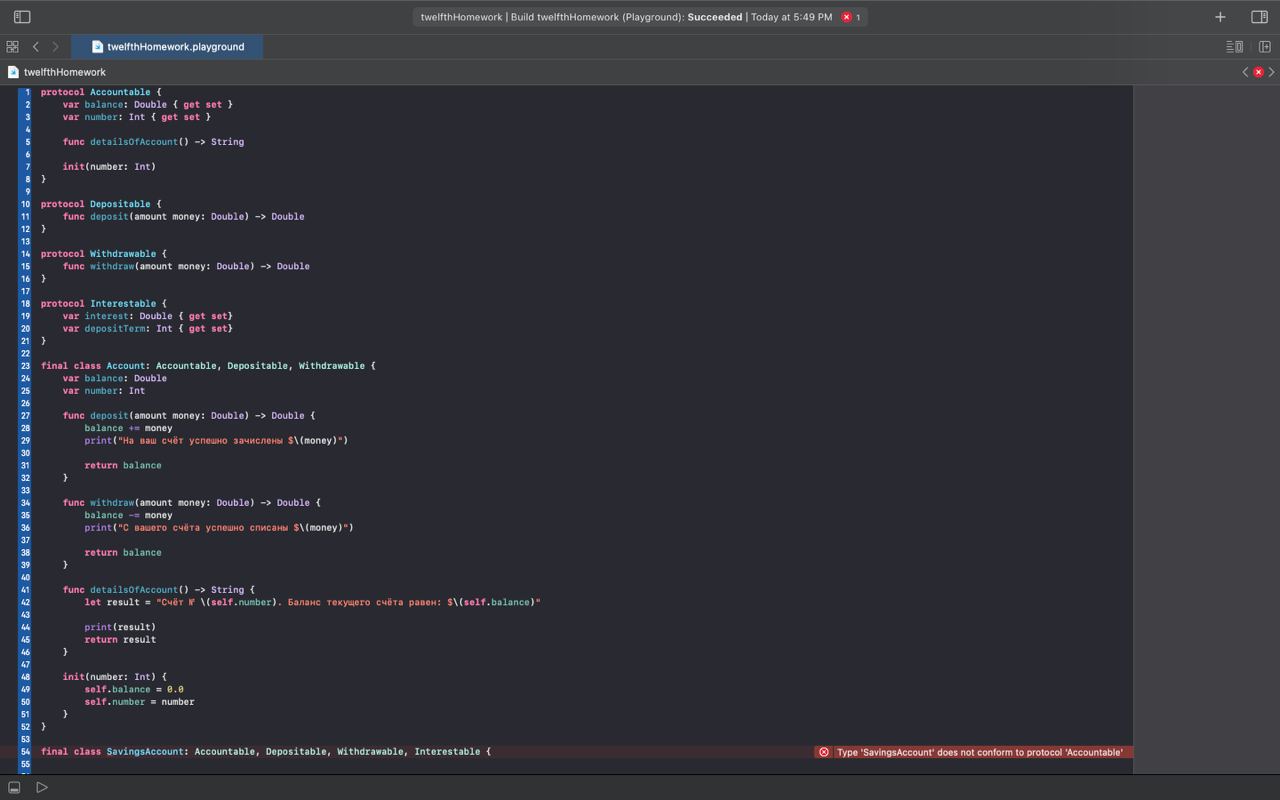Click line number 23 gutter
Screen dimensions: 1280x800
click(x=25, y=366)
